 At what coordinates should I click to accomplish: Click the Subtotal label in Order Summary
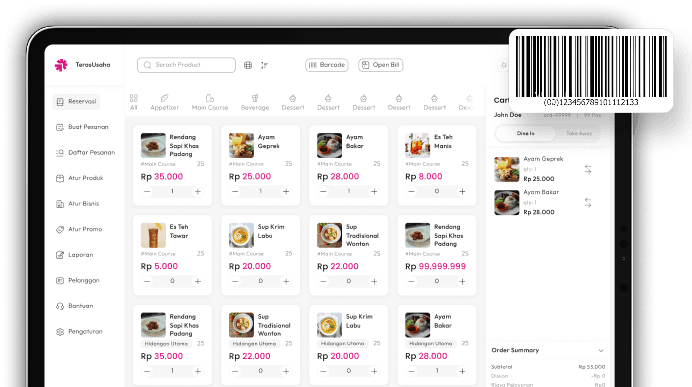(x=502, y=367)
